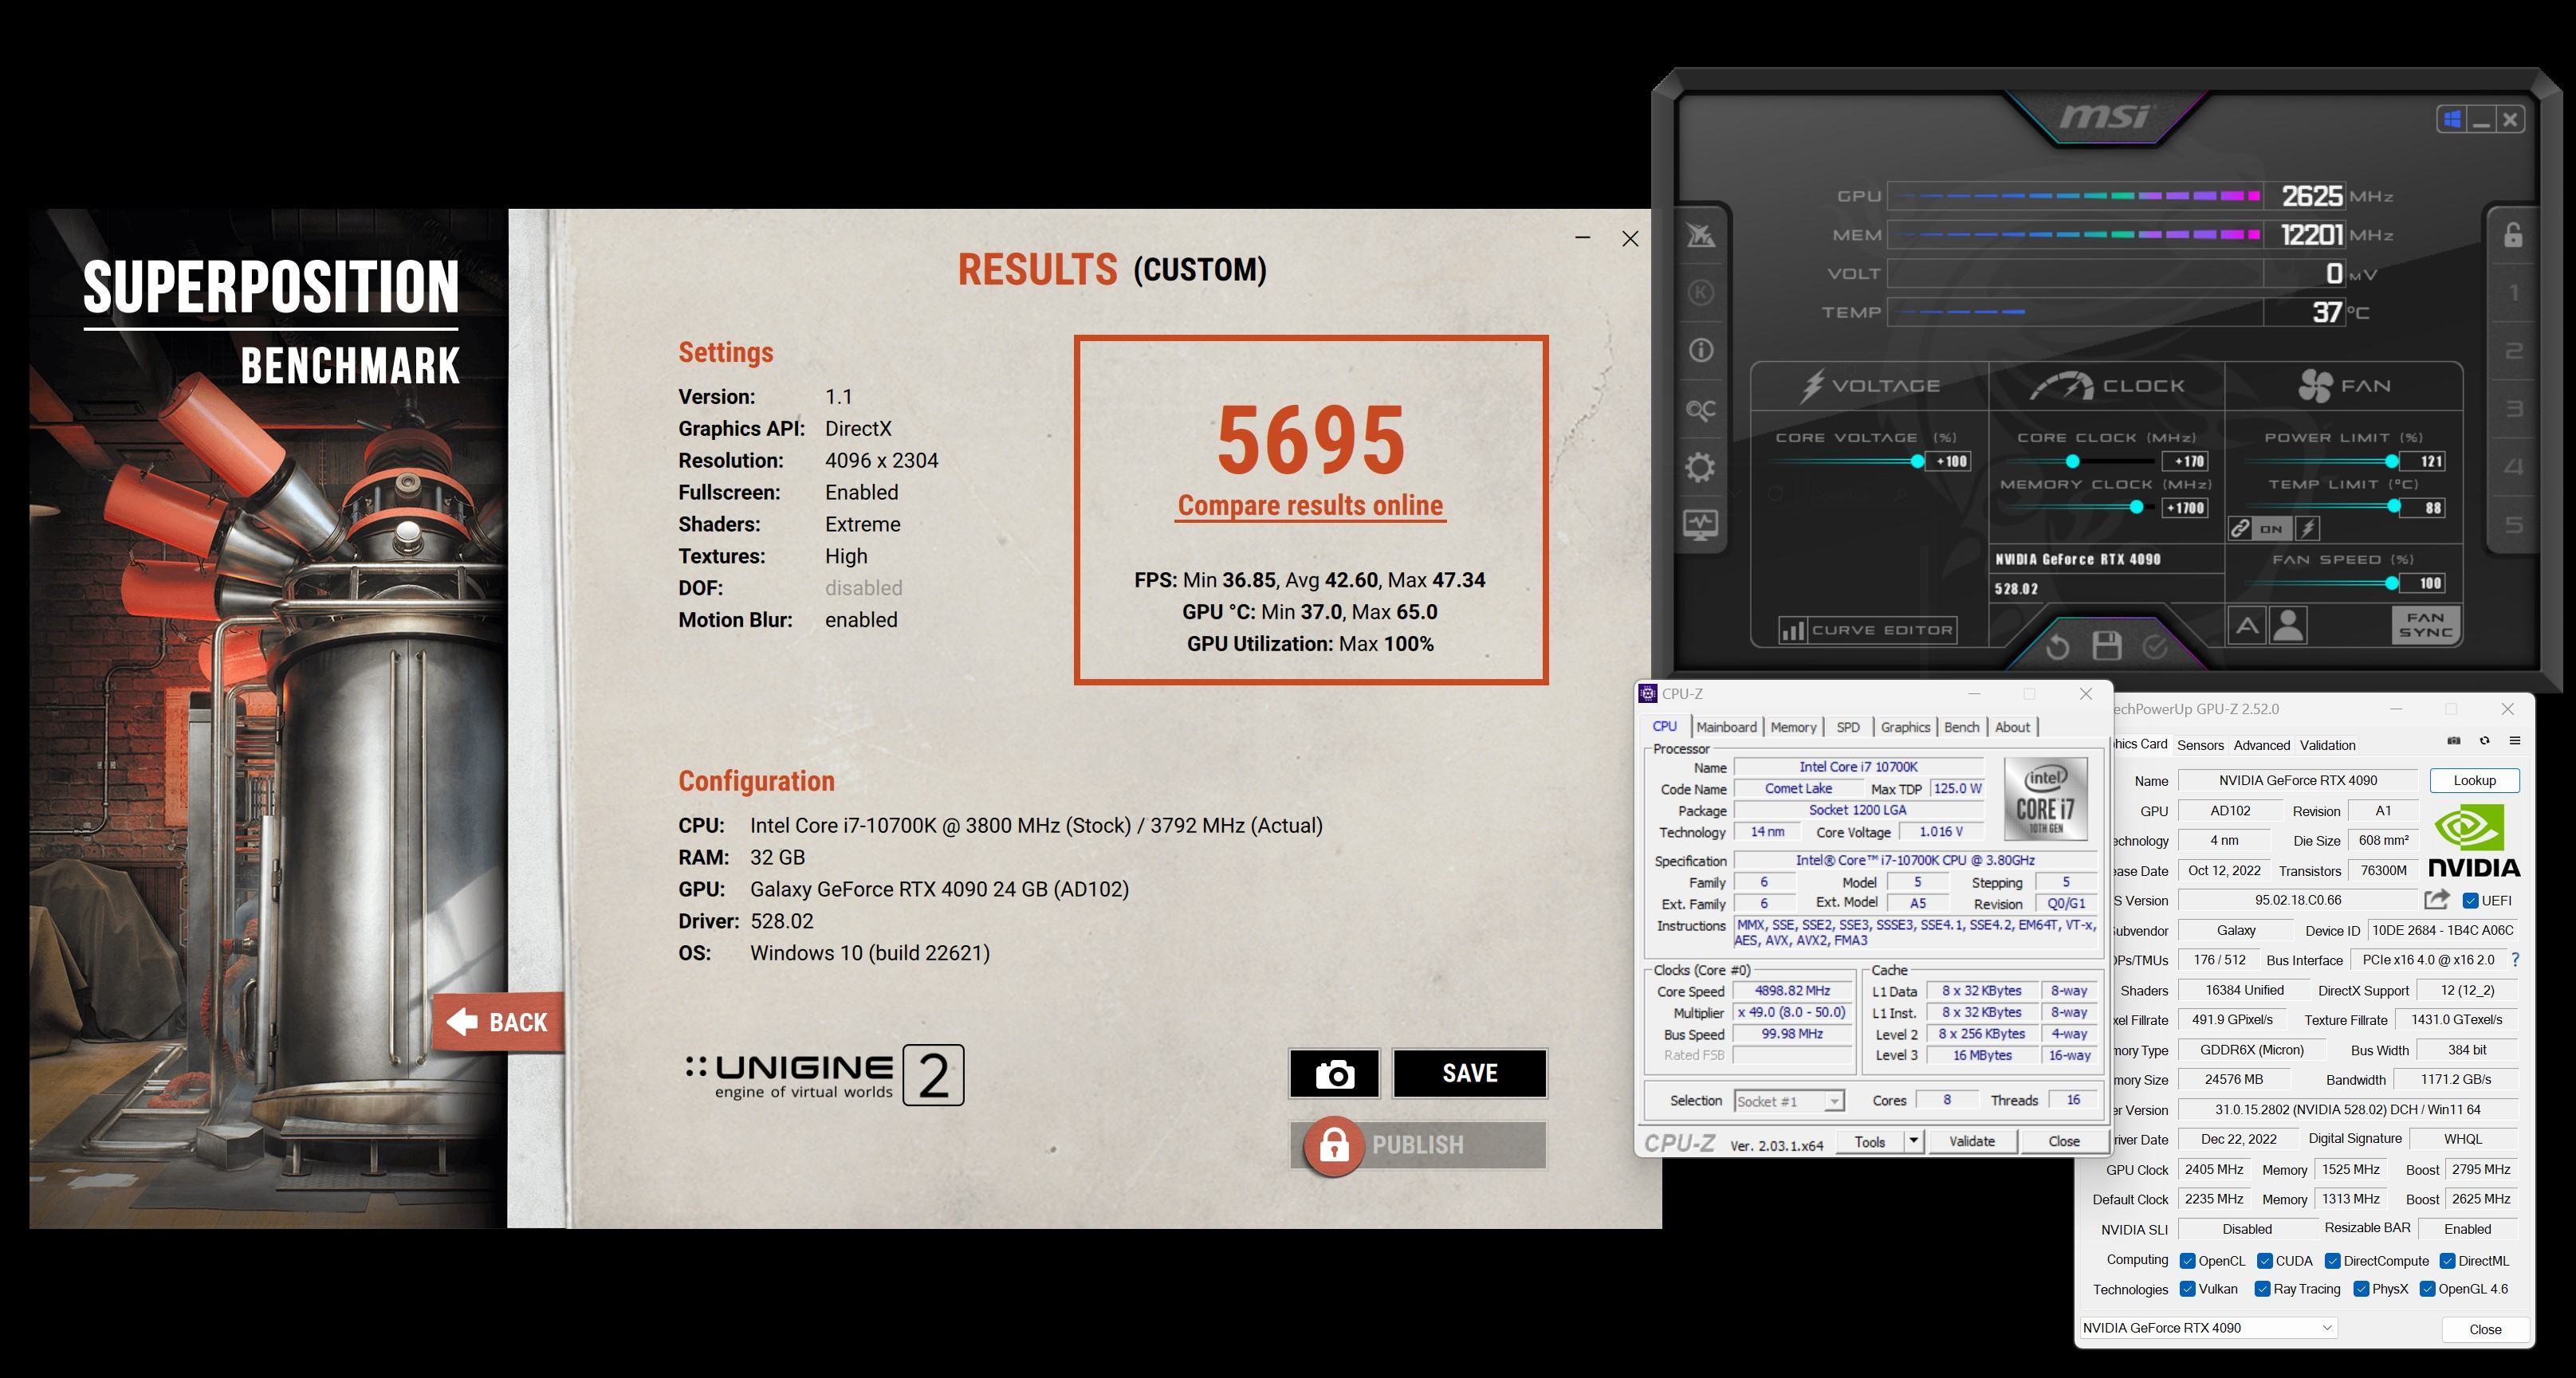Open the Afterburner information icon
The image size is (2576, 1378).
click(x=1701, y=350)
